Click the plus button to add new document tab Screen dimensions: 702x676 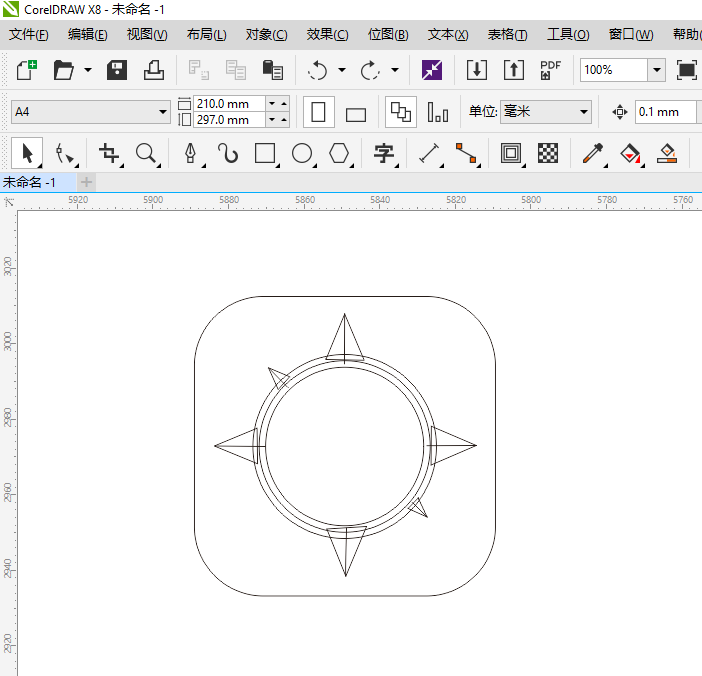tap(87, 182)
